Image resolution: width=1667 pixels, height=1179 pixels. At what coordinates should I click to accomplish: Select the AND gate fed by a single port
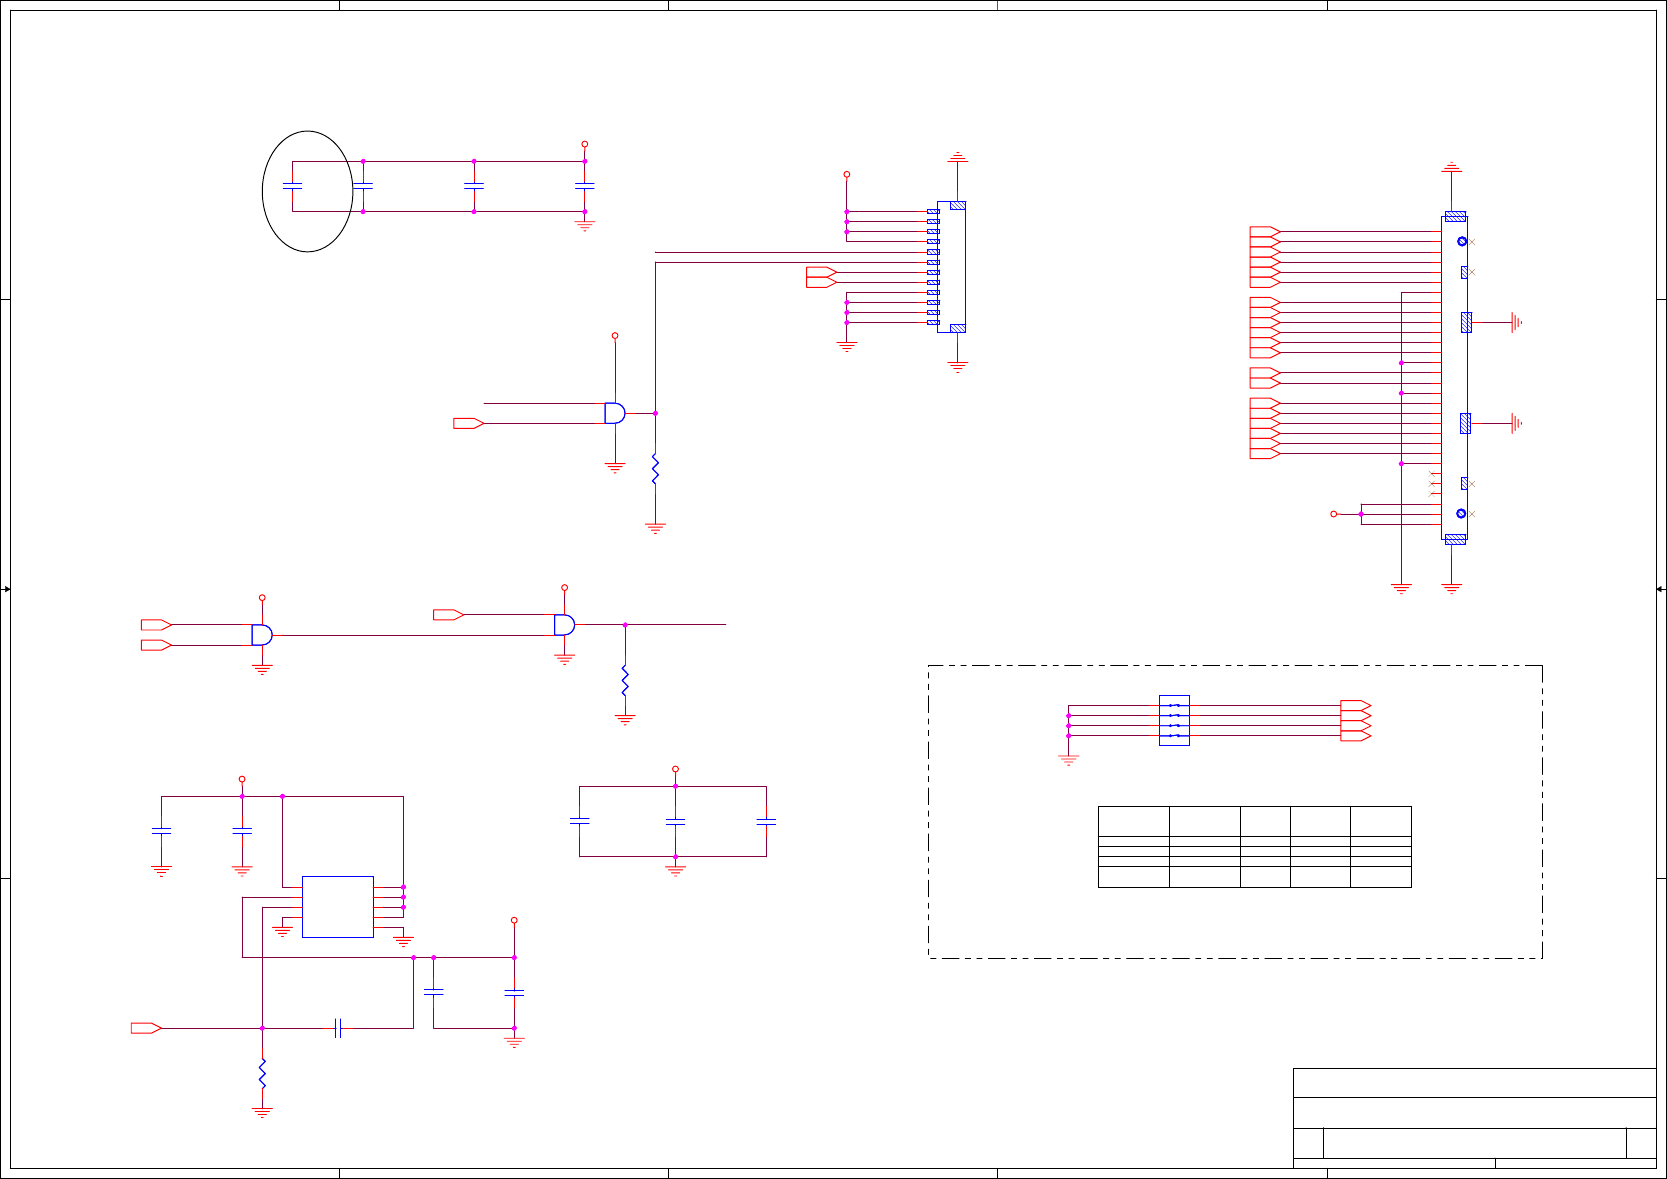pyautogui.click(x=564, y=625)
